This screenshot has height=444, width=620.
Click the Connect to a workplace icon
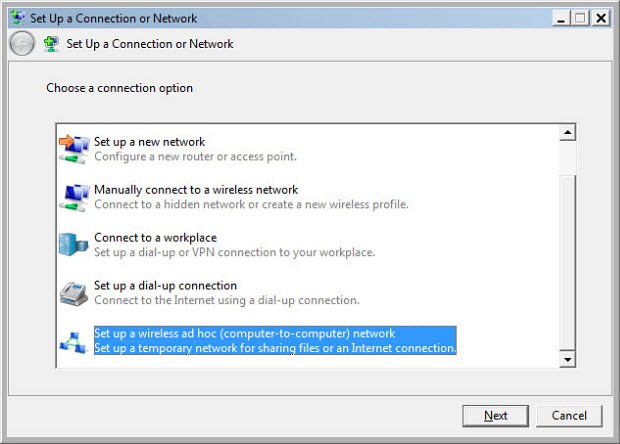click(74, 244)
